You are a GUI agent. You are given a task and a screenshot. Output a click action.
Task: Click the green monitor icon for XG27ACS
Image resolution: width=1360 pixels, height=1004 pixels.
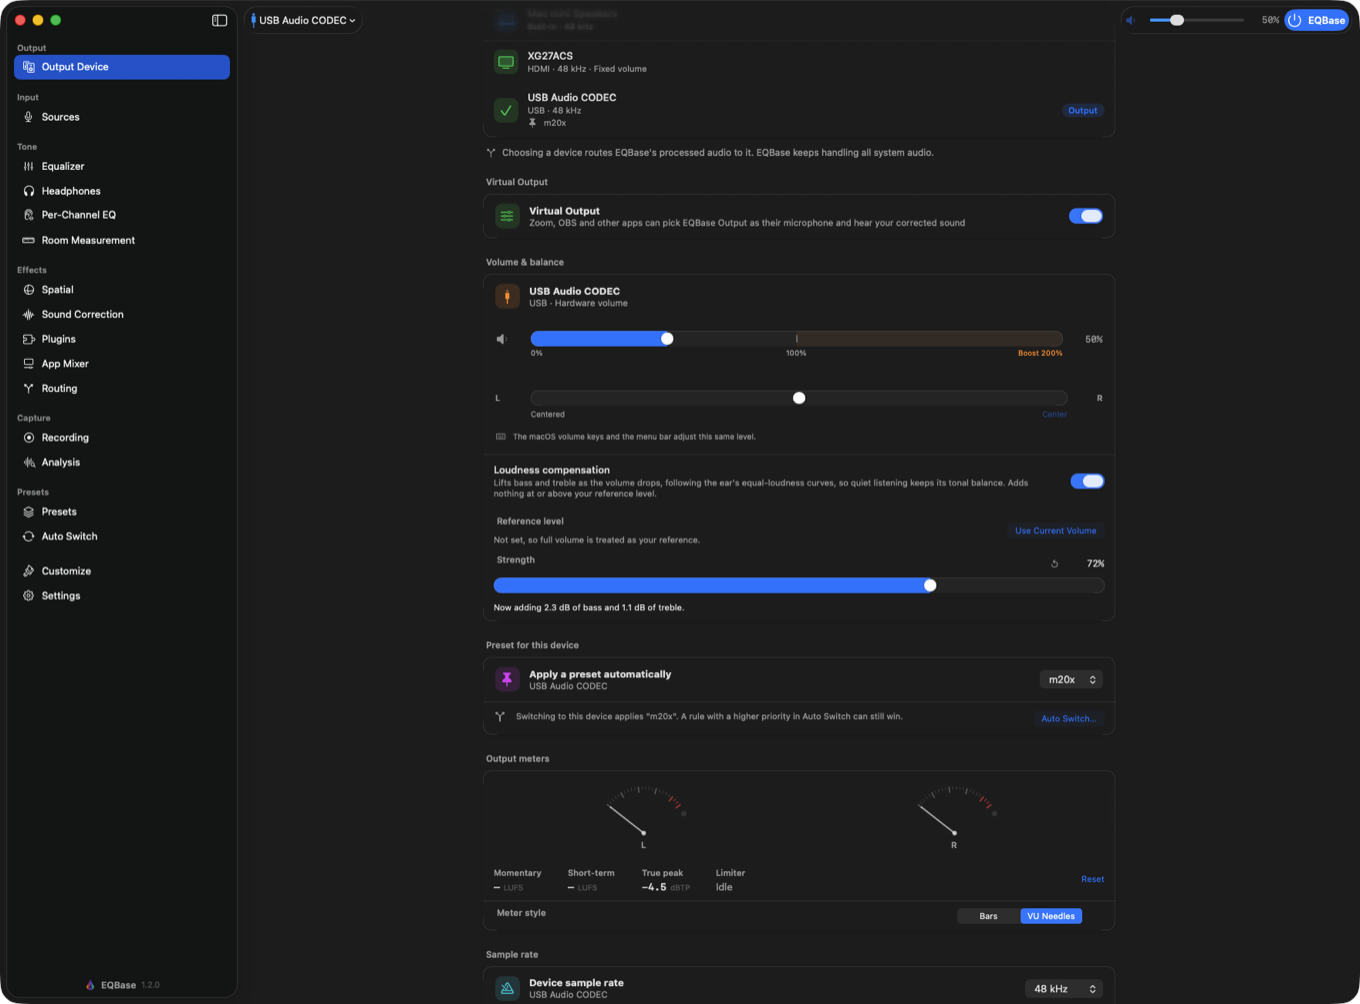pyautogui.click(x=506, y=62)
